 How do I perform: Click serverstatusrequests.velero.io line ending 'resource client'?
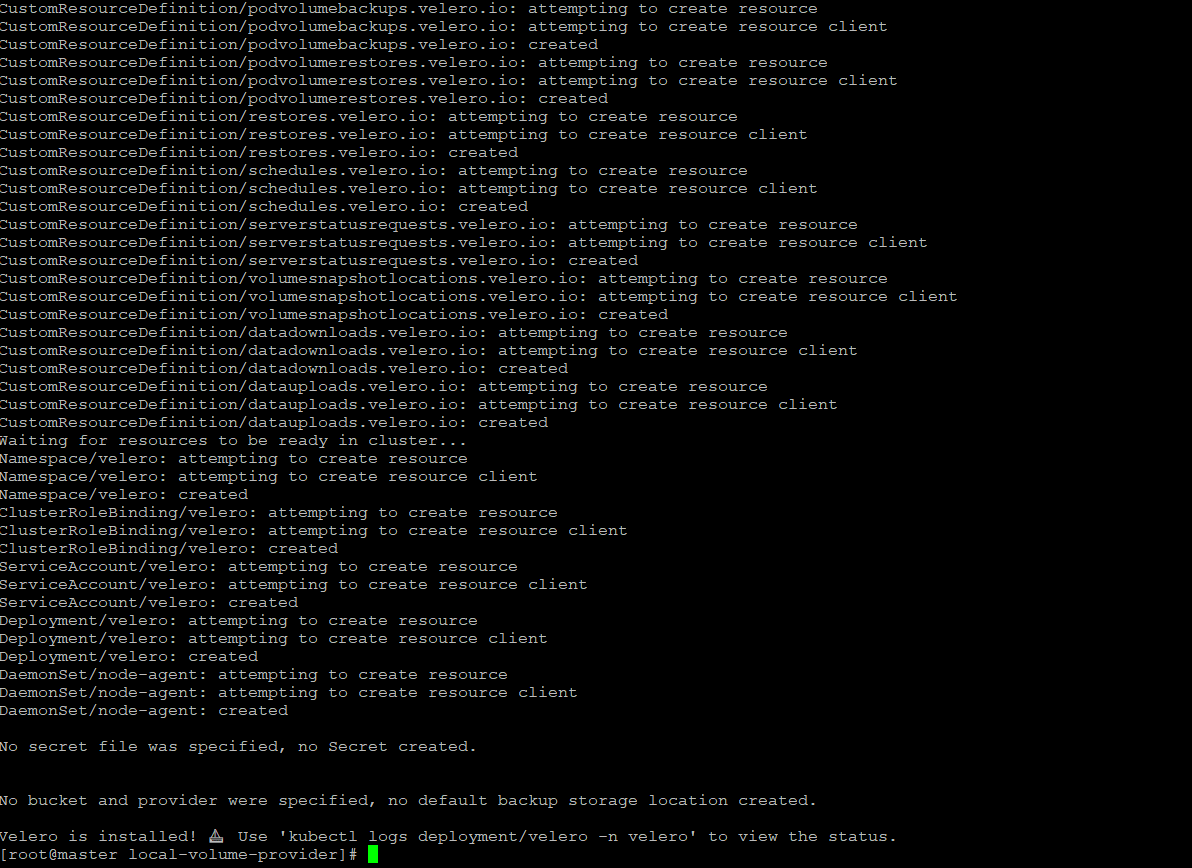pos(464,242)
